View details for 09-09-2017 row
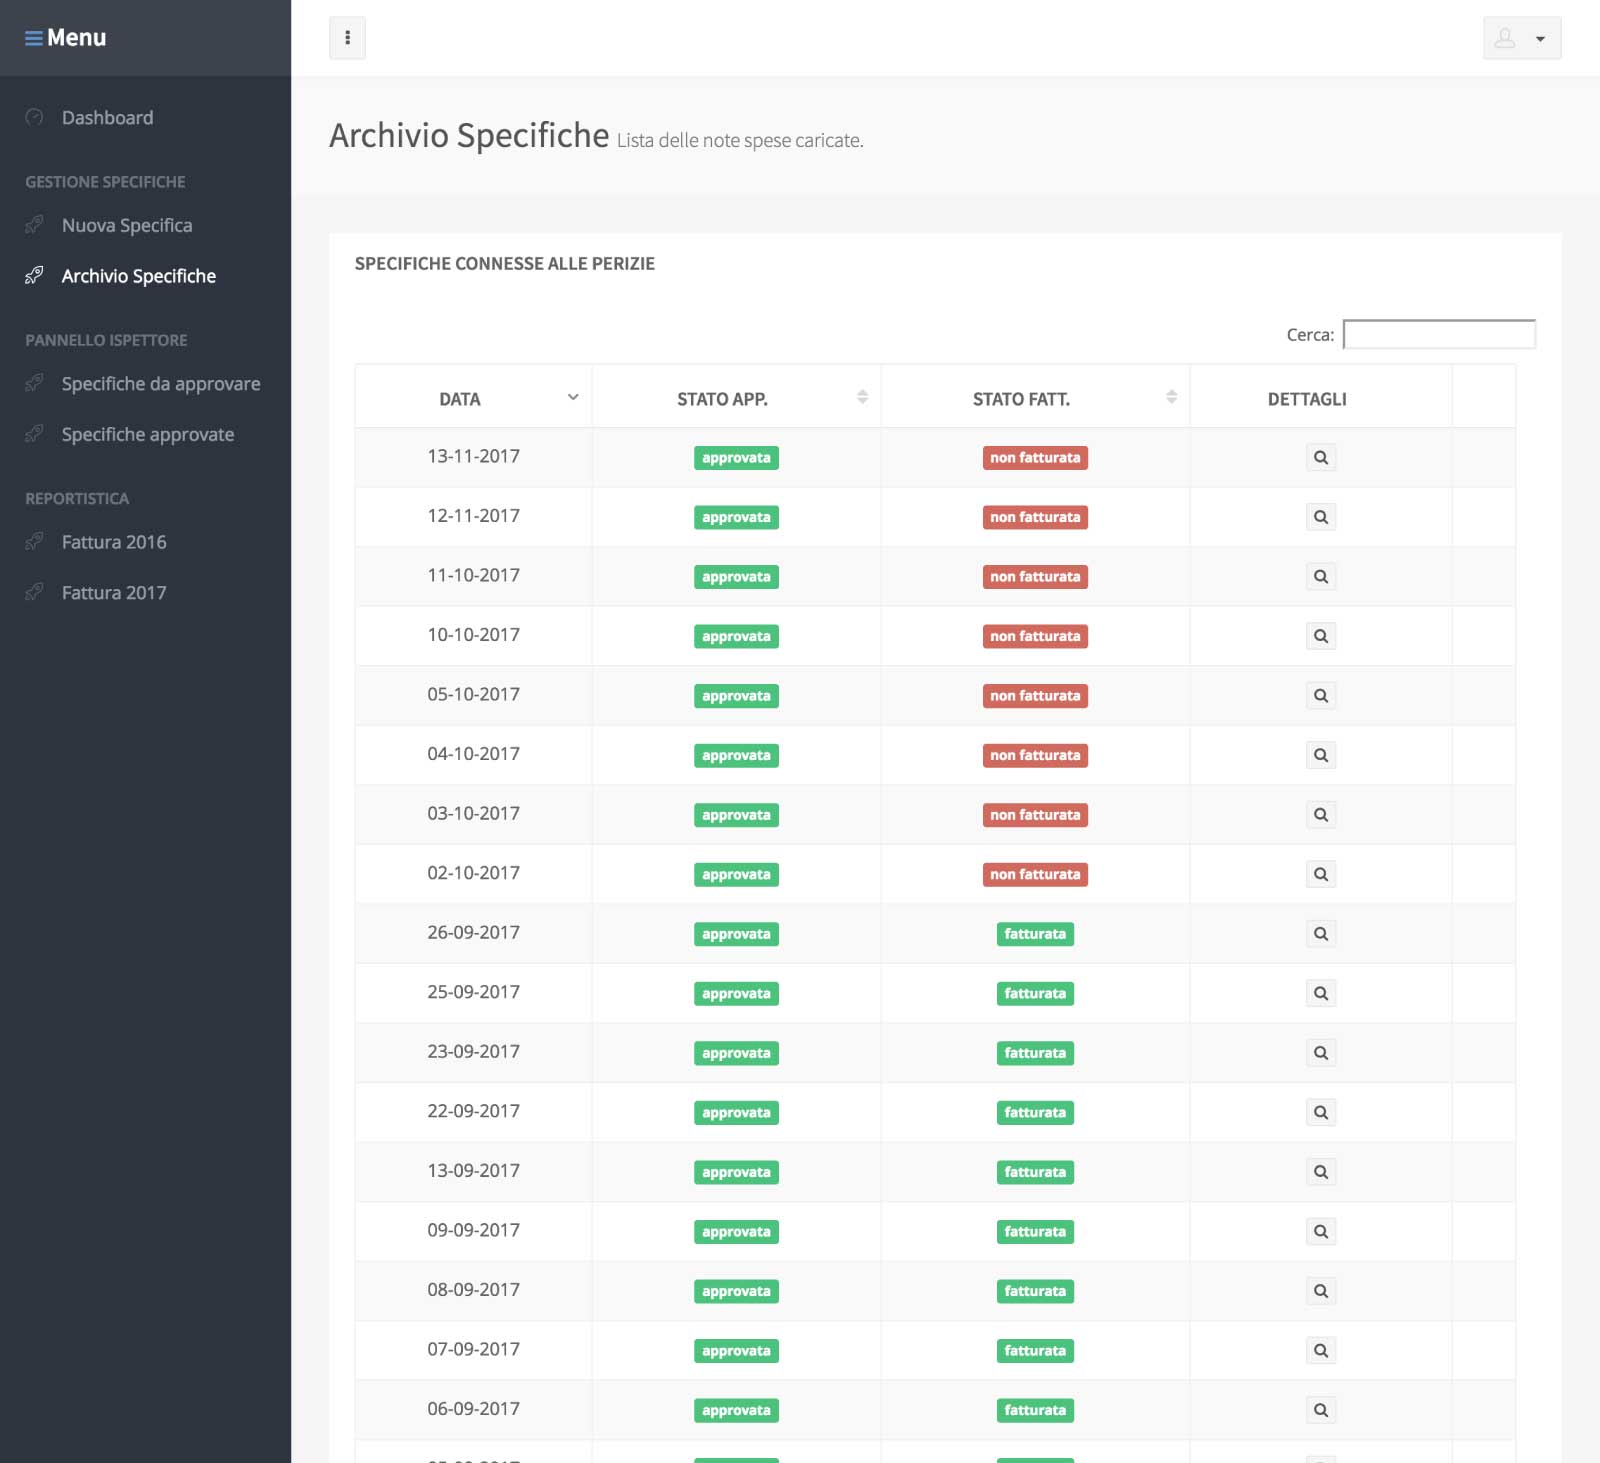The width and height of the screenshot is (1600, 1463). coord(1321,1231)
